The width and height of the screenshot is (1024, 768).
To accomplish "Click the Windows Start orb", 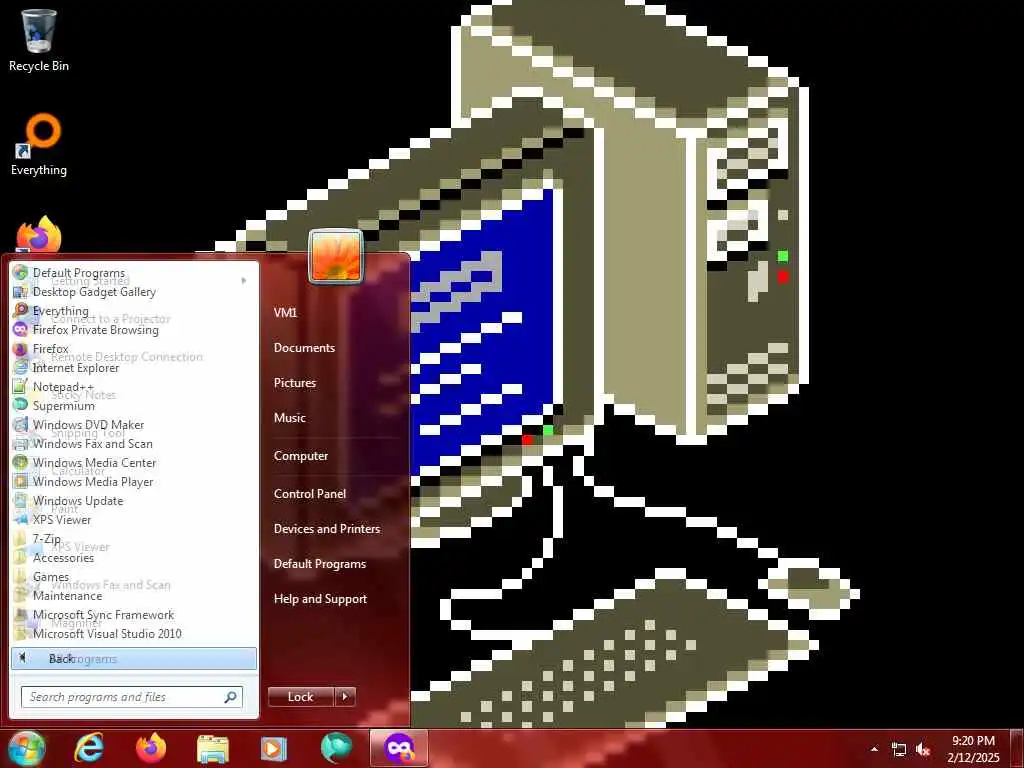I will click(26, 748).
